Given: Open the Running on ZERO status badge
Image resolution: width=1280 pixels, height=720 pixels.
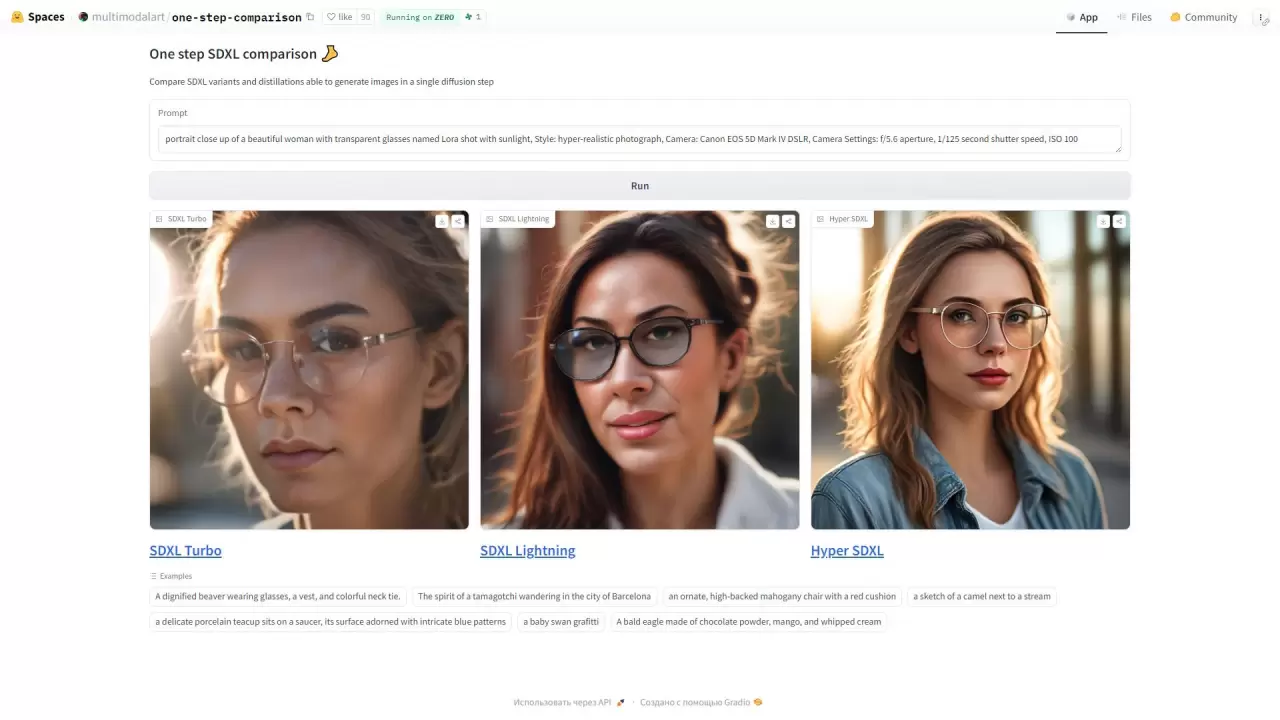Looking at the screenshot, I should [420, 17].
